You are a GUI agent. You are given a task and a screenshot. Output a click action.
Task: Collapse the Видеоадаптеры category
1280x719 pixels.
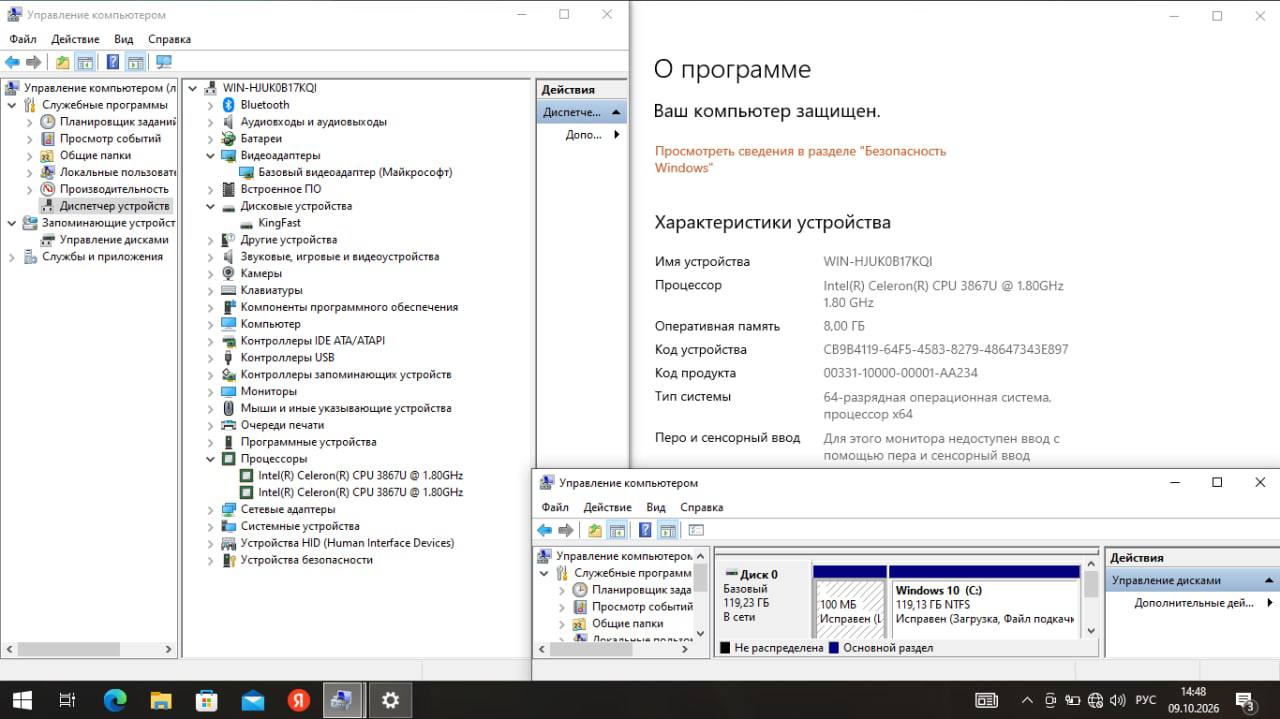[x=210, y=156]
